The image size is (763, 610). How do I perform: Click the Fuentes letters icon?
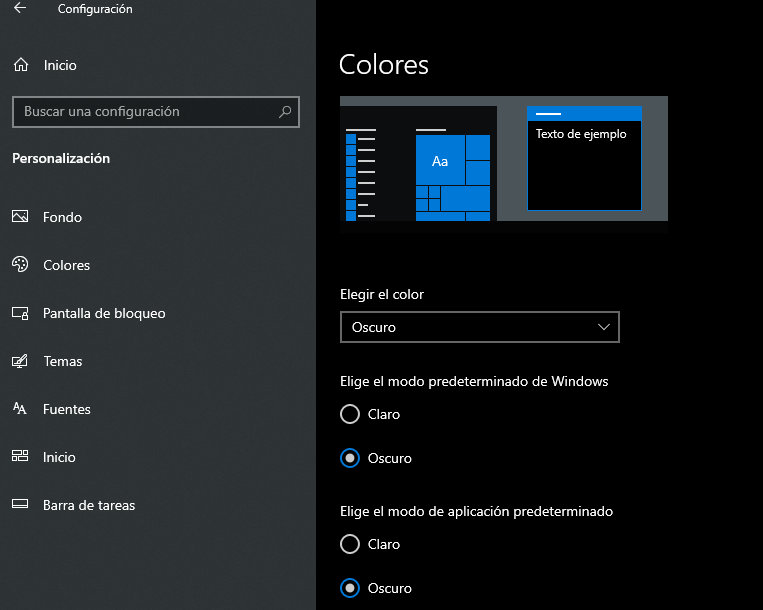pos(20,409)
